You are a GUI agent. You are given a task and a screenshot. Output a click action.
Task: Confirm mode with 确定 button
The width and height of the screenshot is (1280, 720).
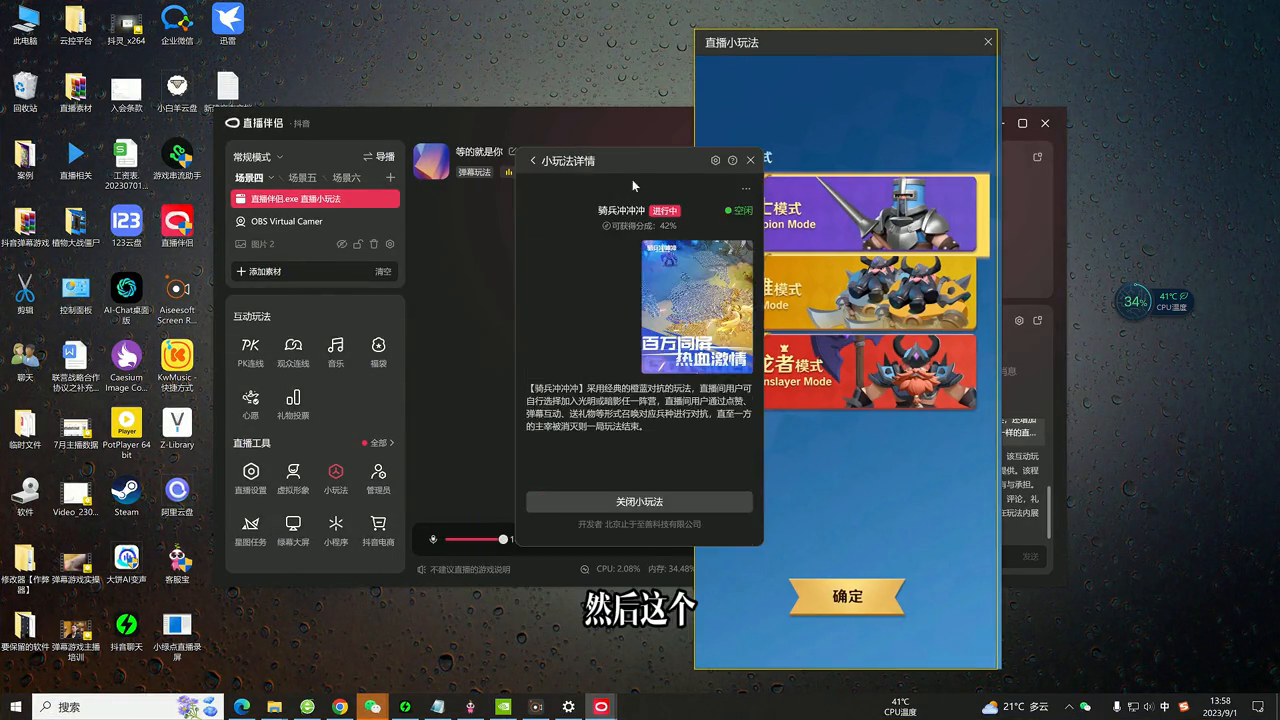pyautogui.click(x=847, y=597)
